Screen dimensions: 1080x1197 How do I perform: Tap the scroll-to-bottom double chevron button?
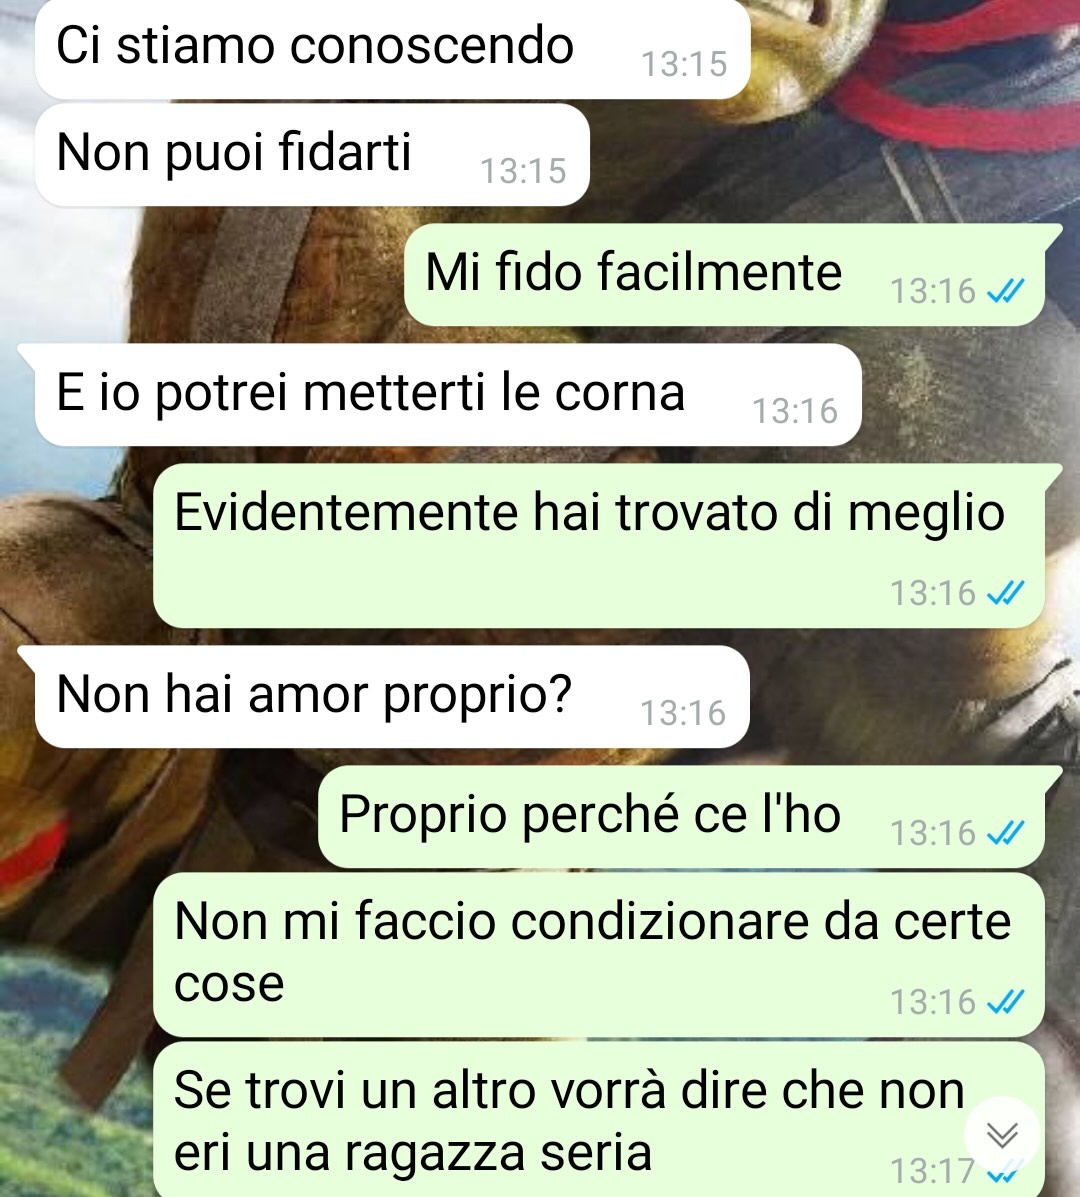point(1002,1135)
